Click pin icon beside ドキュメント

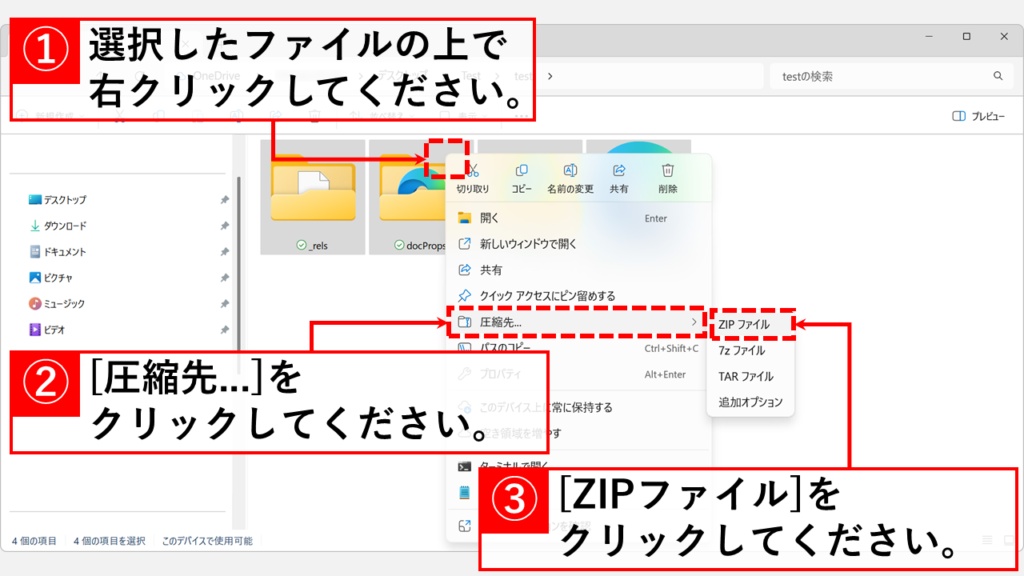tap(224, 252)
